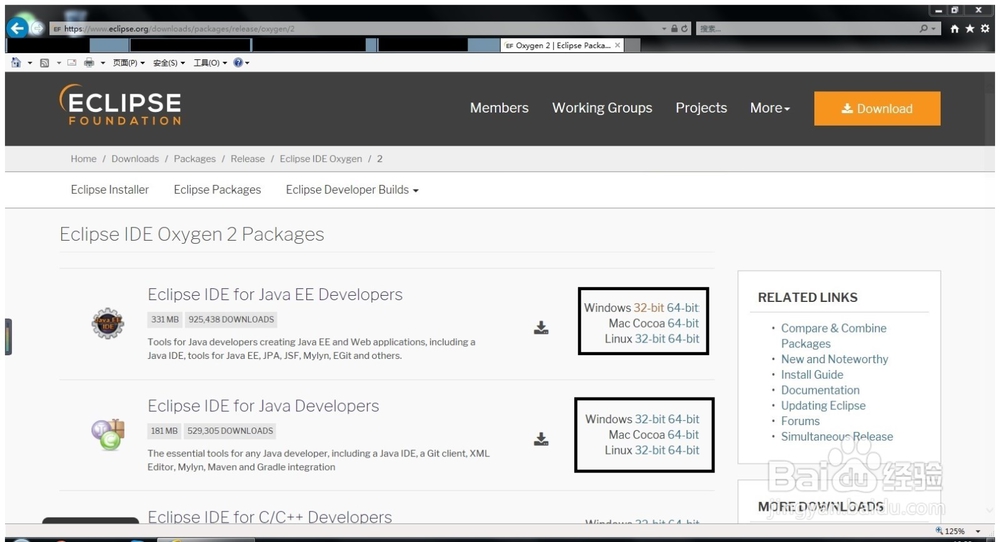Open Eclipse IDE for Java Developers title

click(x=263, y=406)
